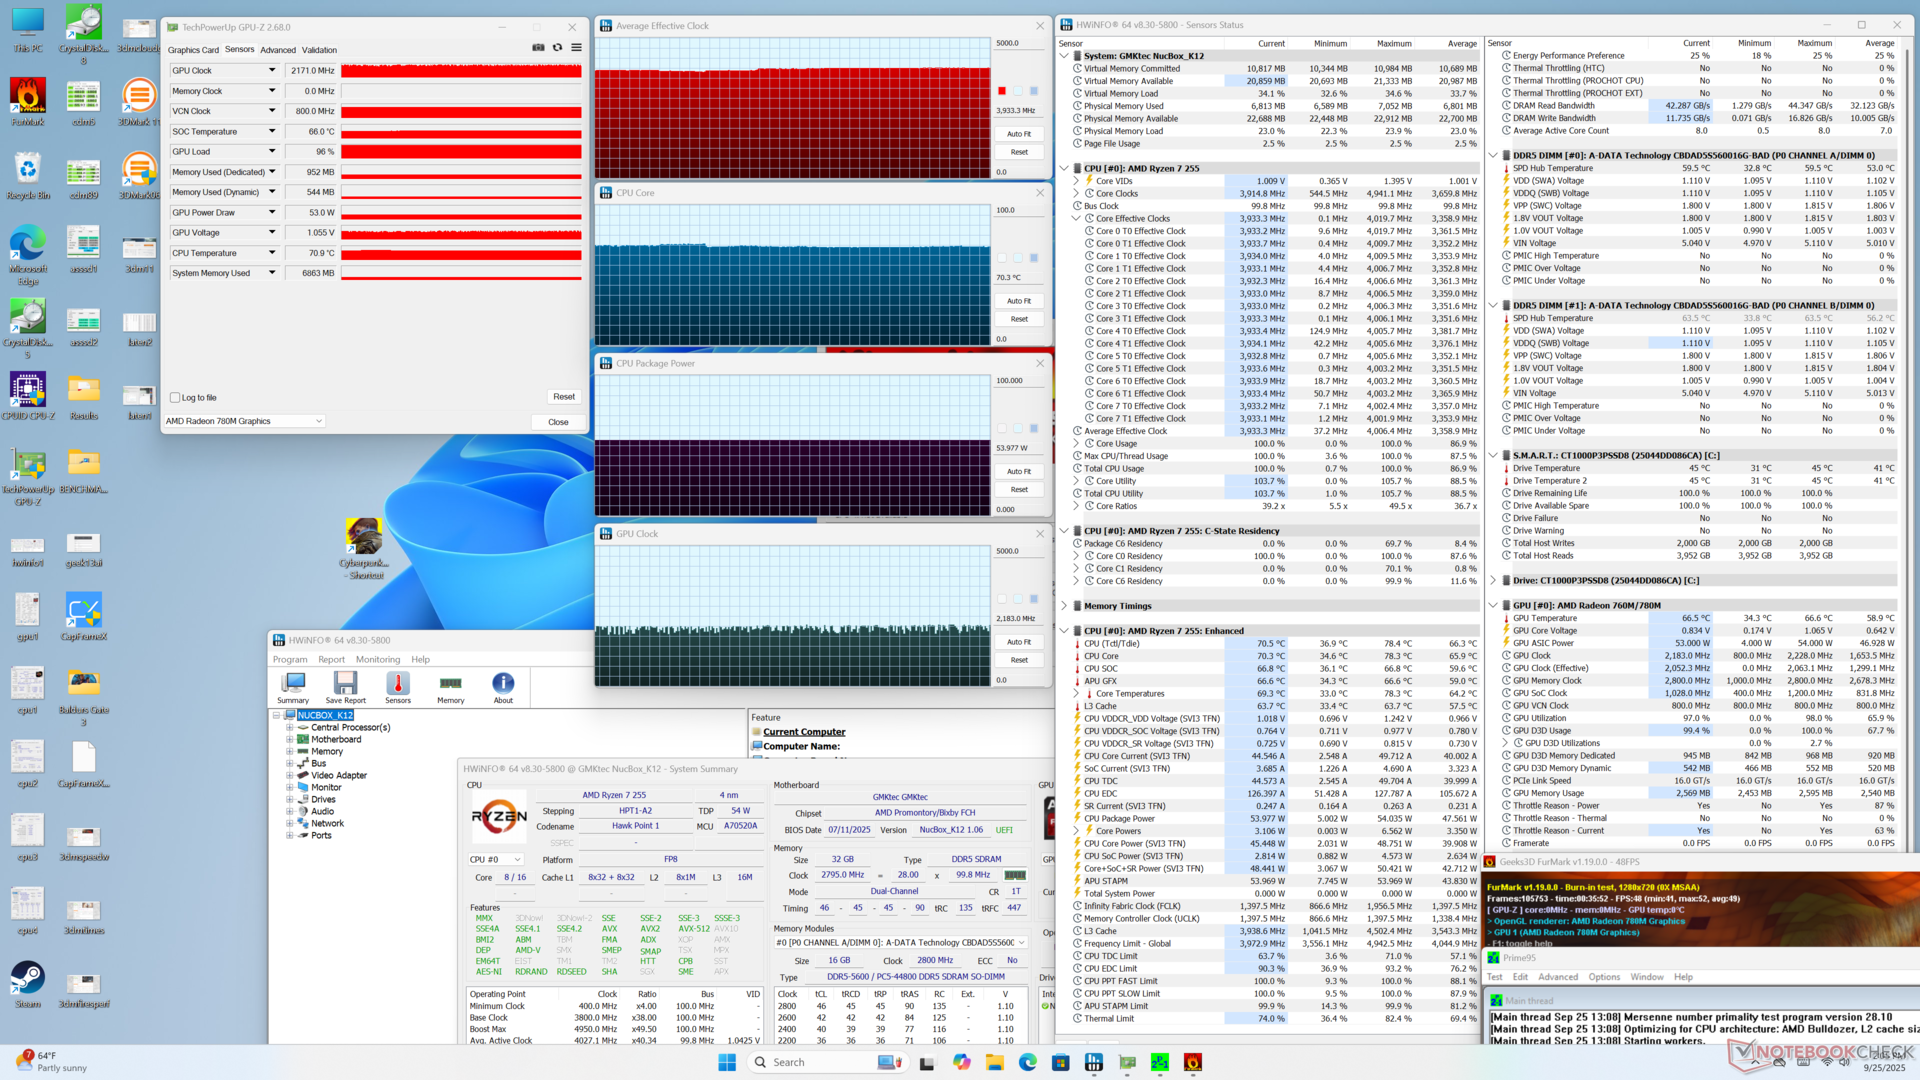Click the GPU-Z refresh icon
This screenshot has height=1080, width=1920.
pos(557,48)
